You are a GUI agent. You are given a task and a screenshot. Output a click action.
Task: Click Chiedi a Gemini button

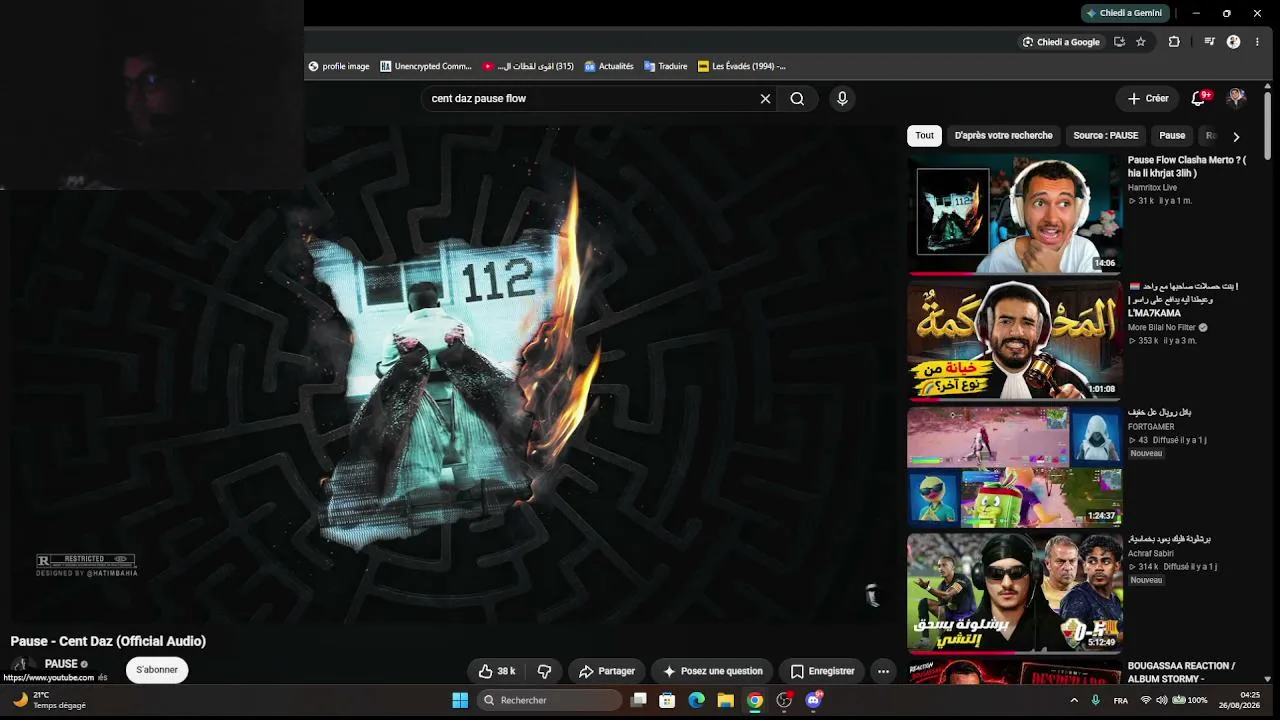(x=1125, y=13)
